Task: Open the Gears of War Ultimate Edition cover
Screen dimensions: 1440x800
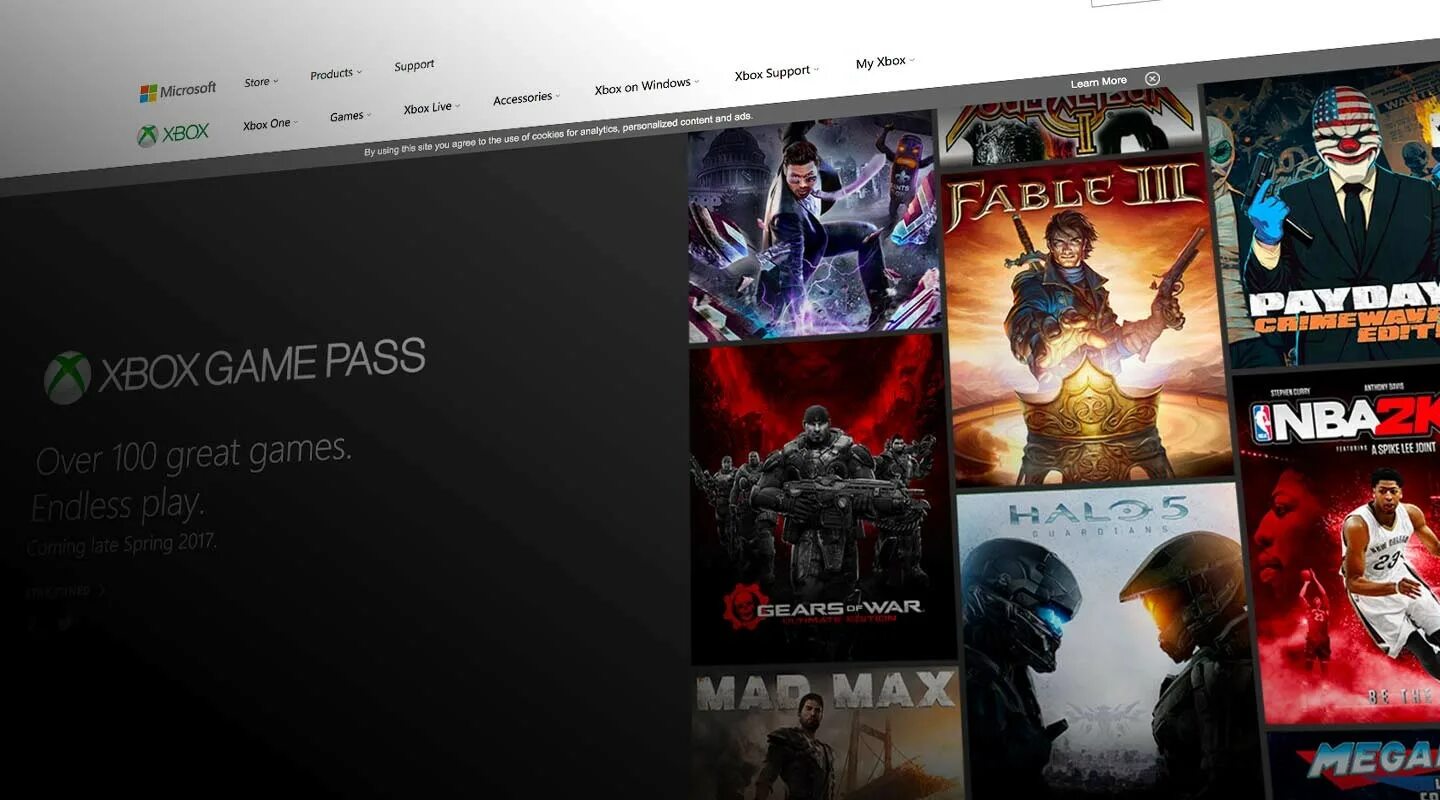Action: coord(821,498)
